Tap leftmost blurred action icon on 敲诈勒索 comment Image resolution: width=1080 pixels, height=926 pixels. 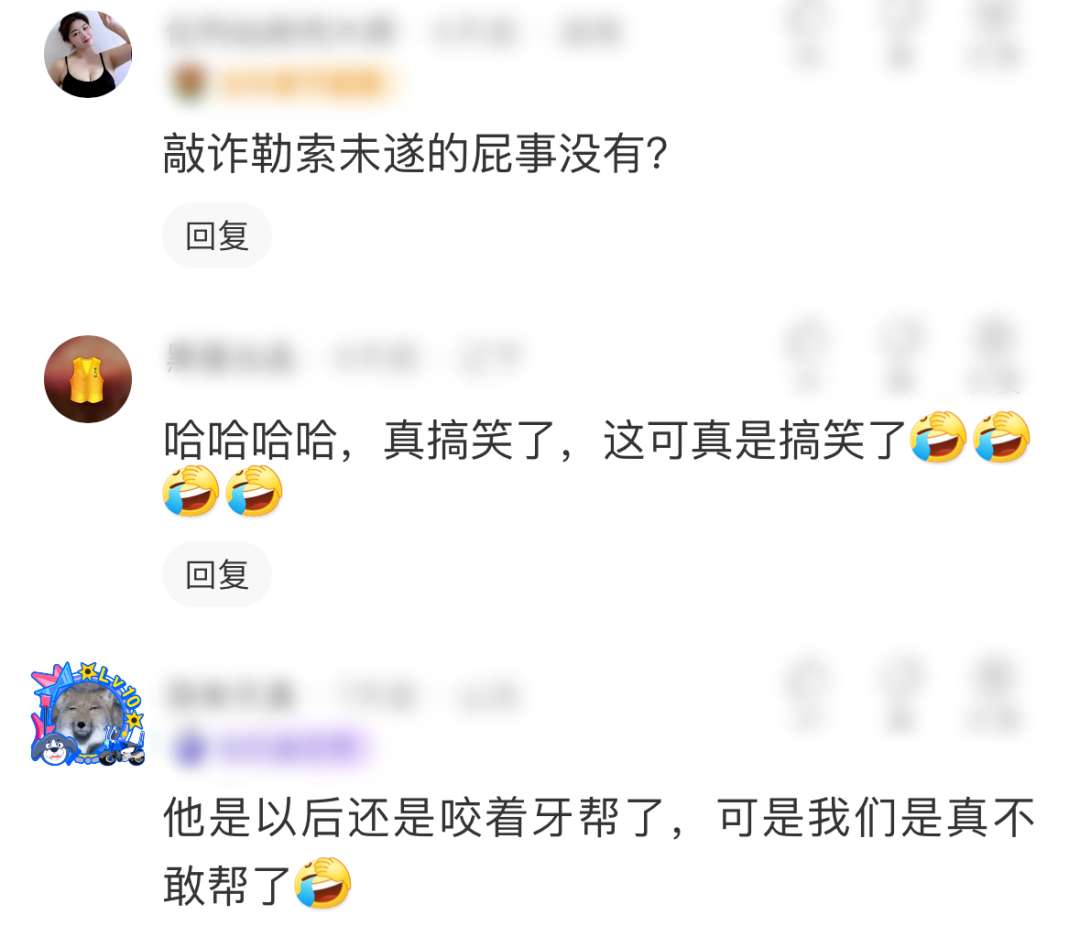(808, 34)
